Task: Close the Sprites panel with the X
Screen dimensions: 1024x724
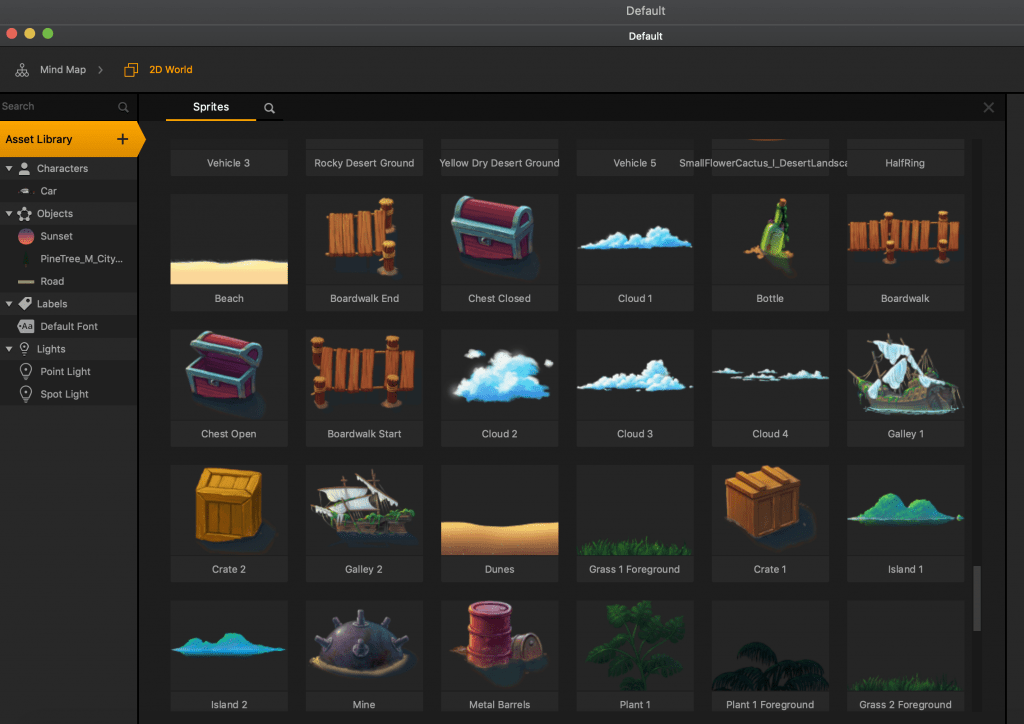Action: pos(988,107)
